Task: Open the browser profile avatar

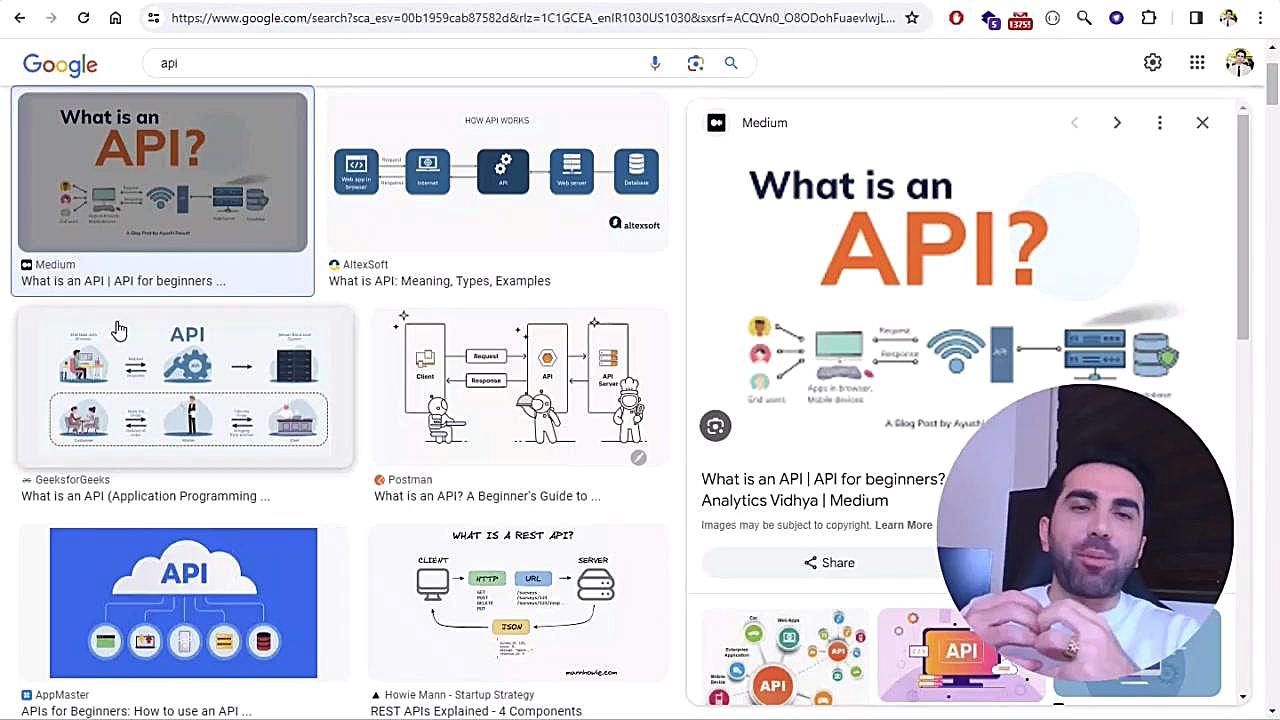Action: (1228, 18)
